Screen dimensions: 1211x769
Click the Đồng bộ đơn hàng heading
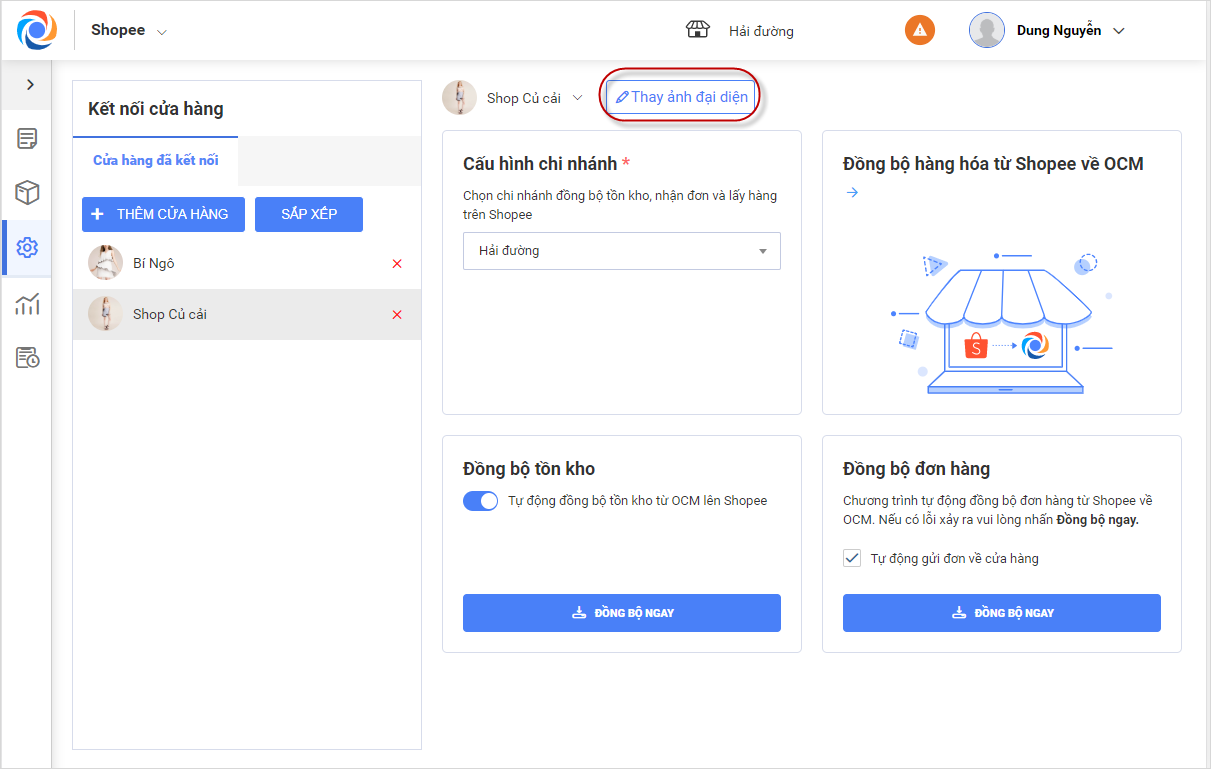pos(916,469)
